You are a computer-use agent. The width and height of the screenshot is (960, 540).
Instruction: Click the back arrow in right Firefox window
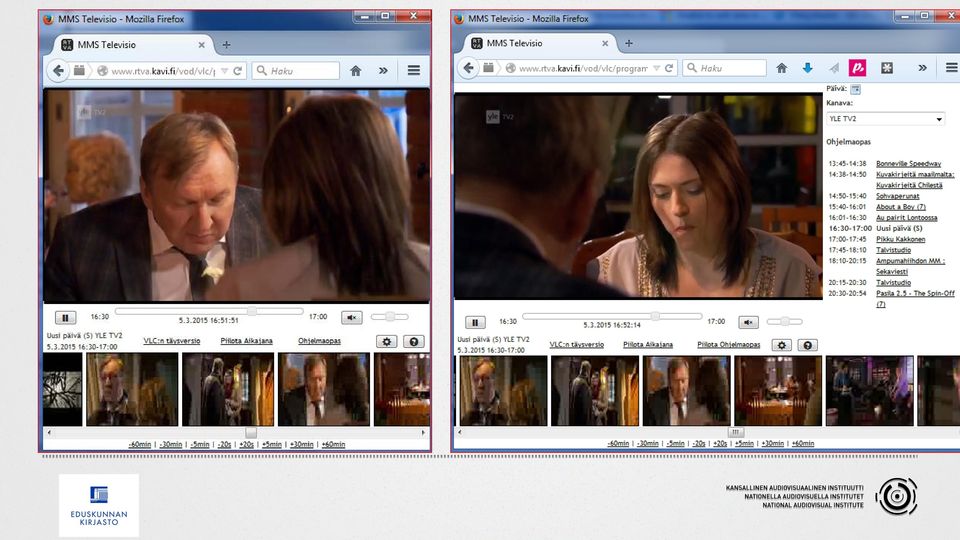click(x=468, y=68)
